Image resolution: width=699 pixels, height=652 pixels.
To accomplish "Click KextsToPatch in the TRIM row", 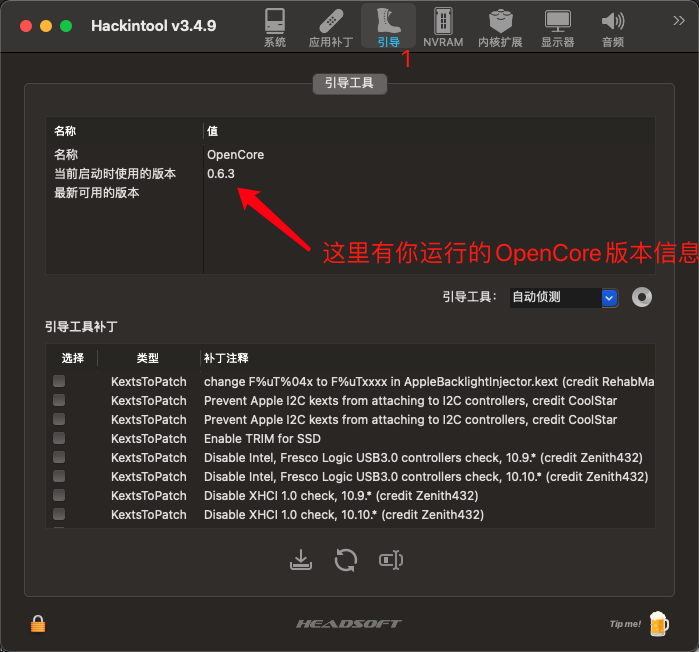I will click(148, 439).
